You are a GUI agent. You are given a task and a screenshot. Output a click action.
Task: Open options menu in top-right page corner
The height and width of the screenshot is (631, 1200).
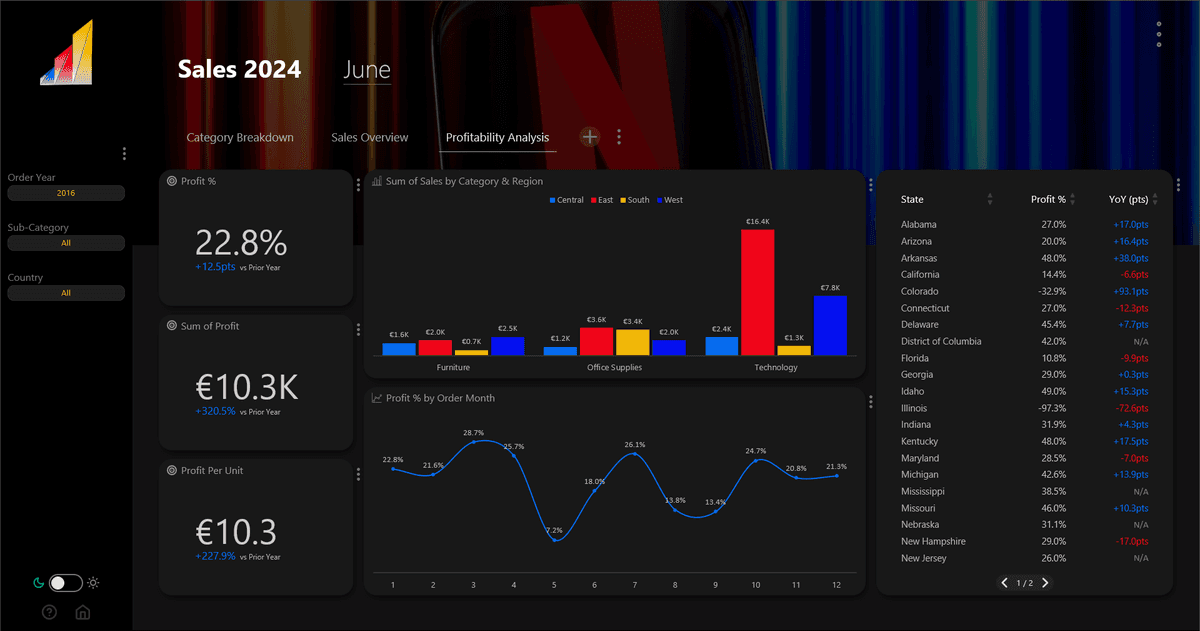1158,34
